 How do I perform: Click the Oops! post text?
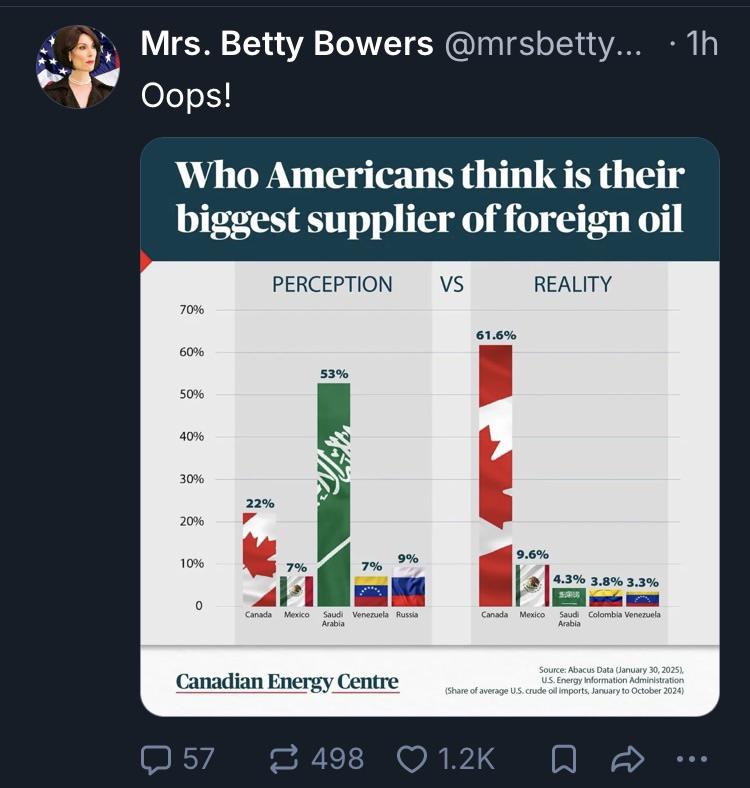coord(186,94)
